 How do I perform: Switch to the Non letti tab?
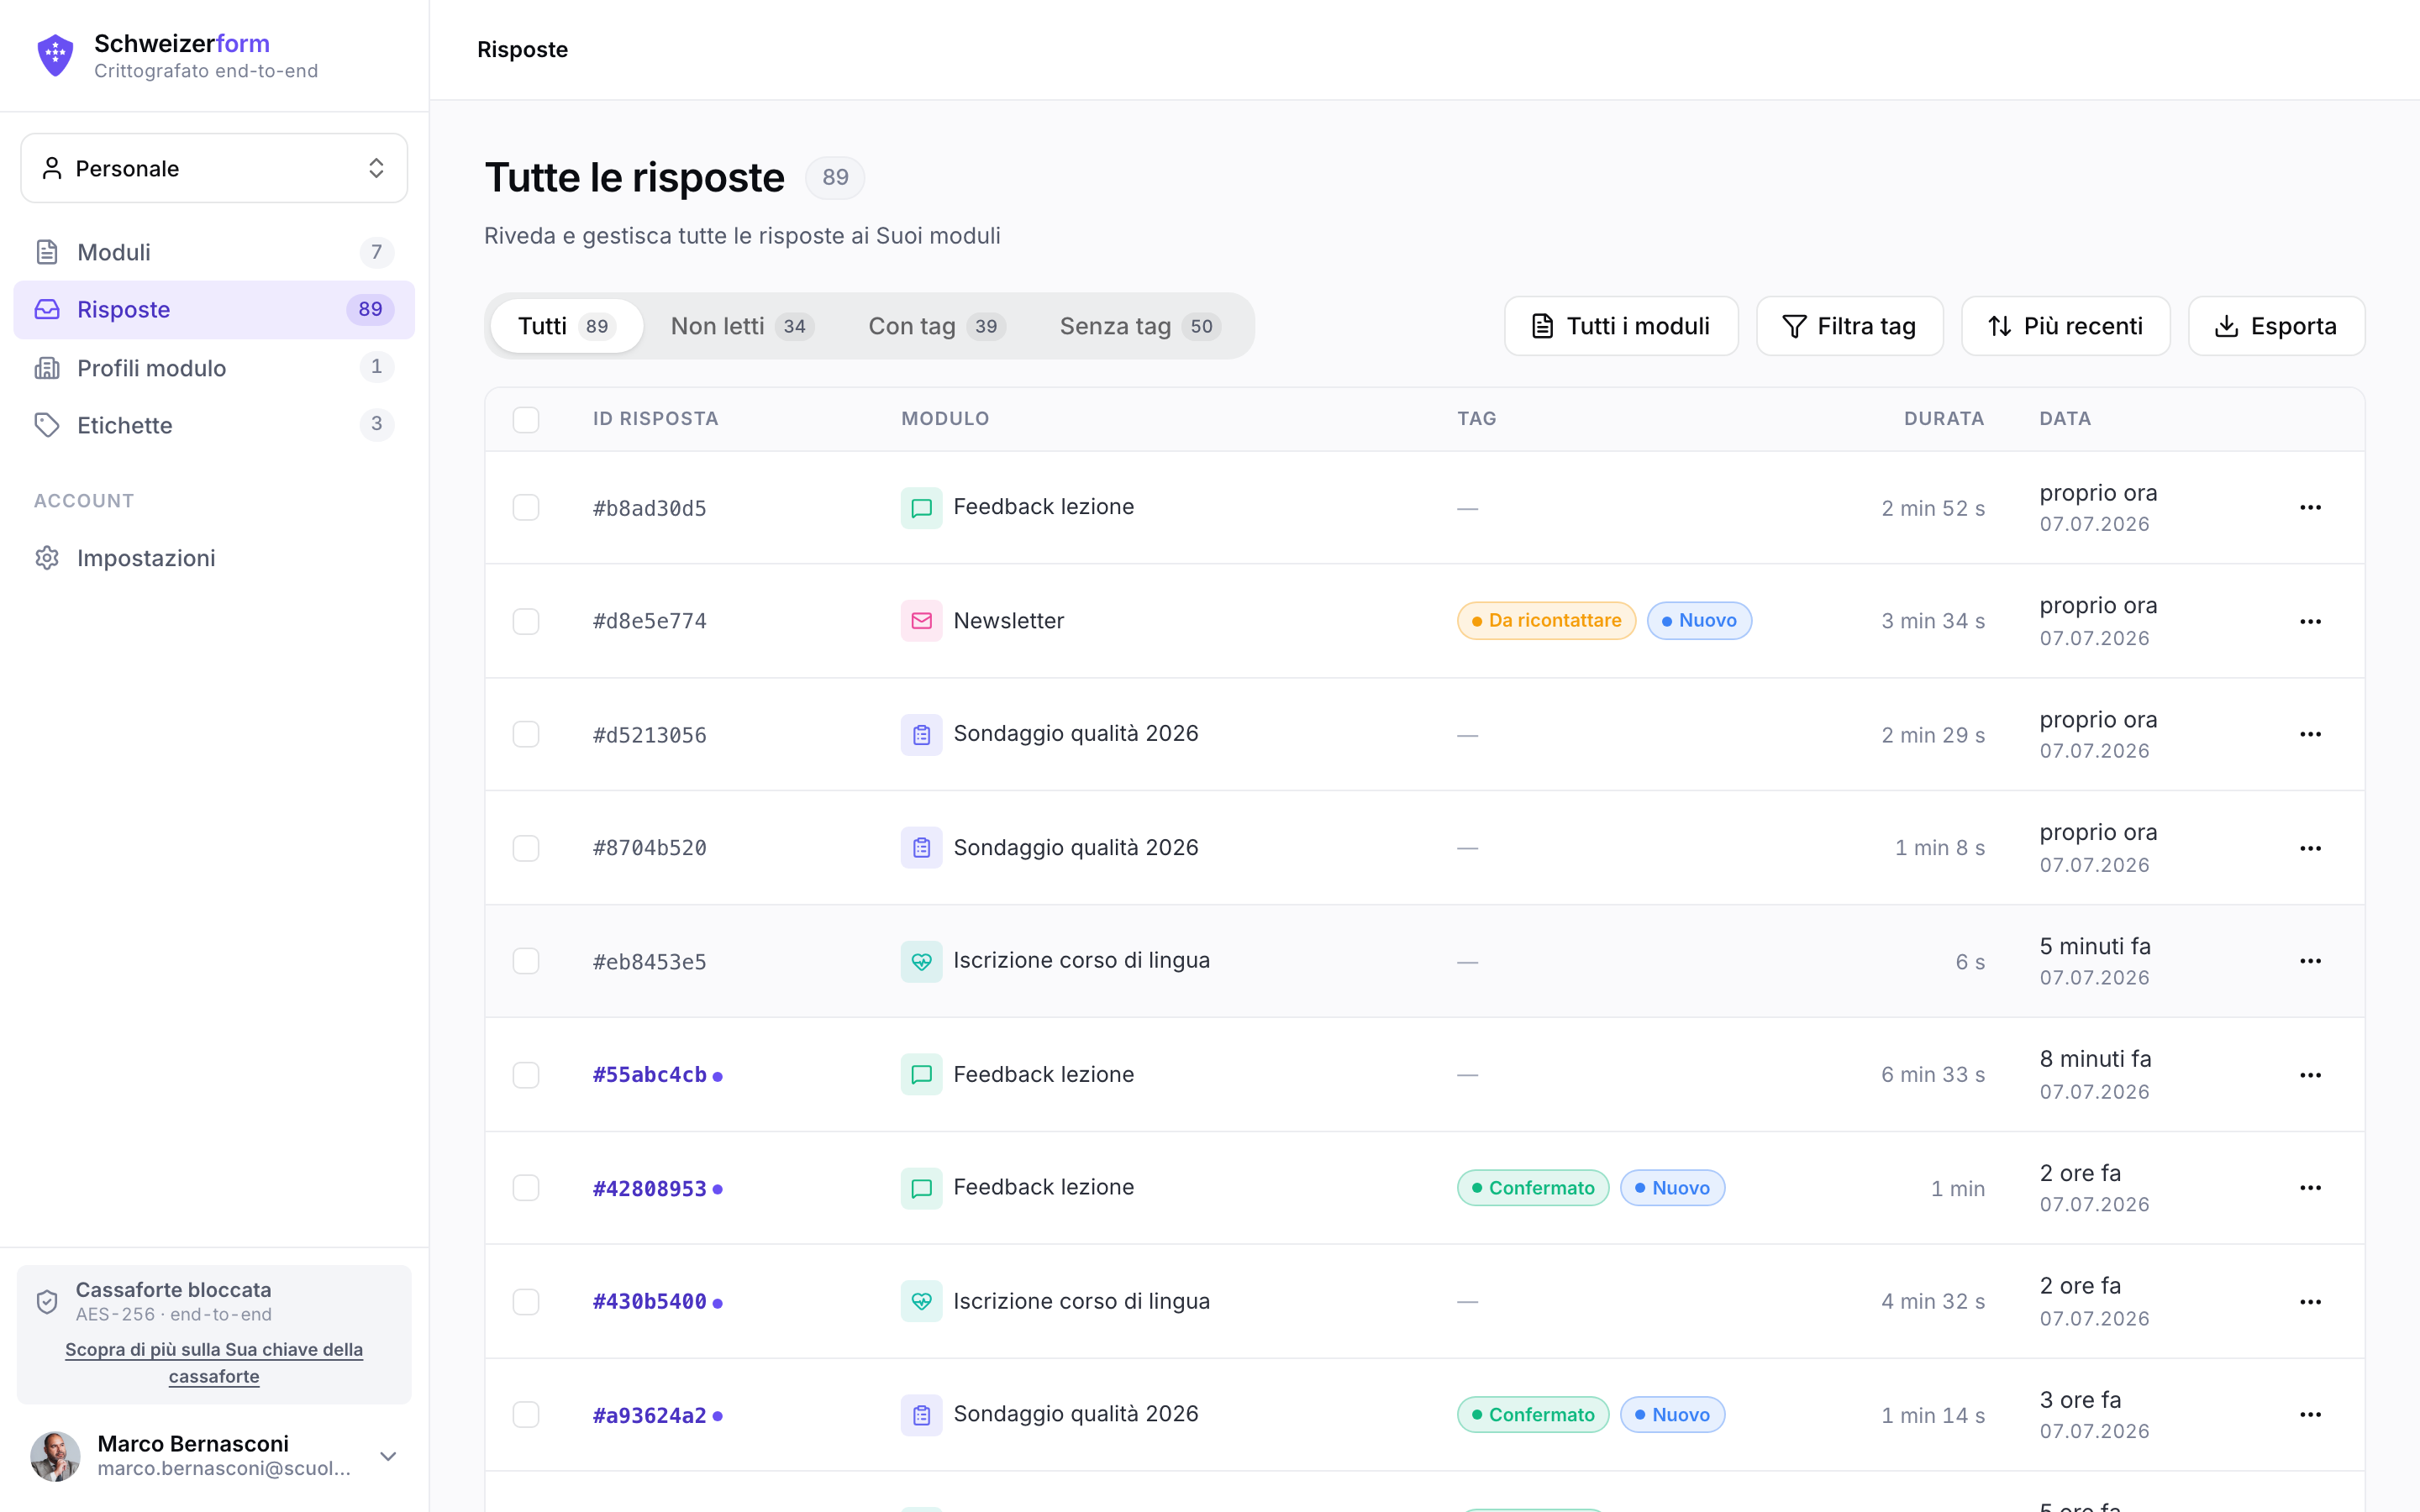742,326
